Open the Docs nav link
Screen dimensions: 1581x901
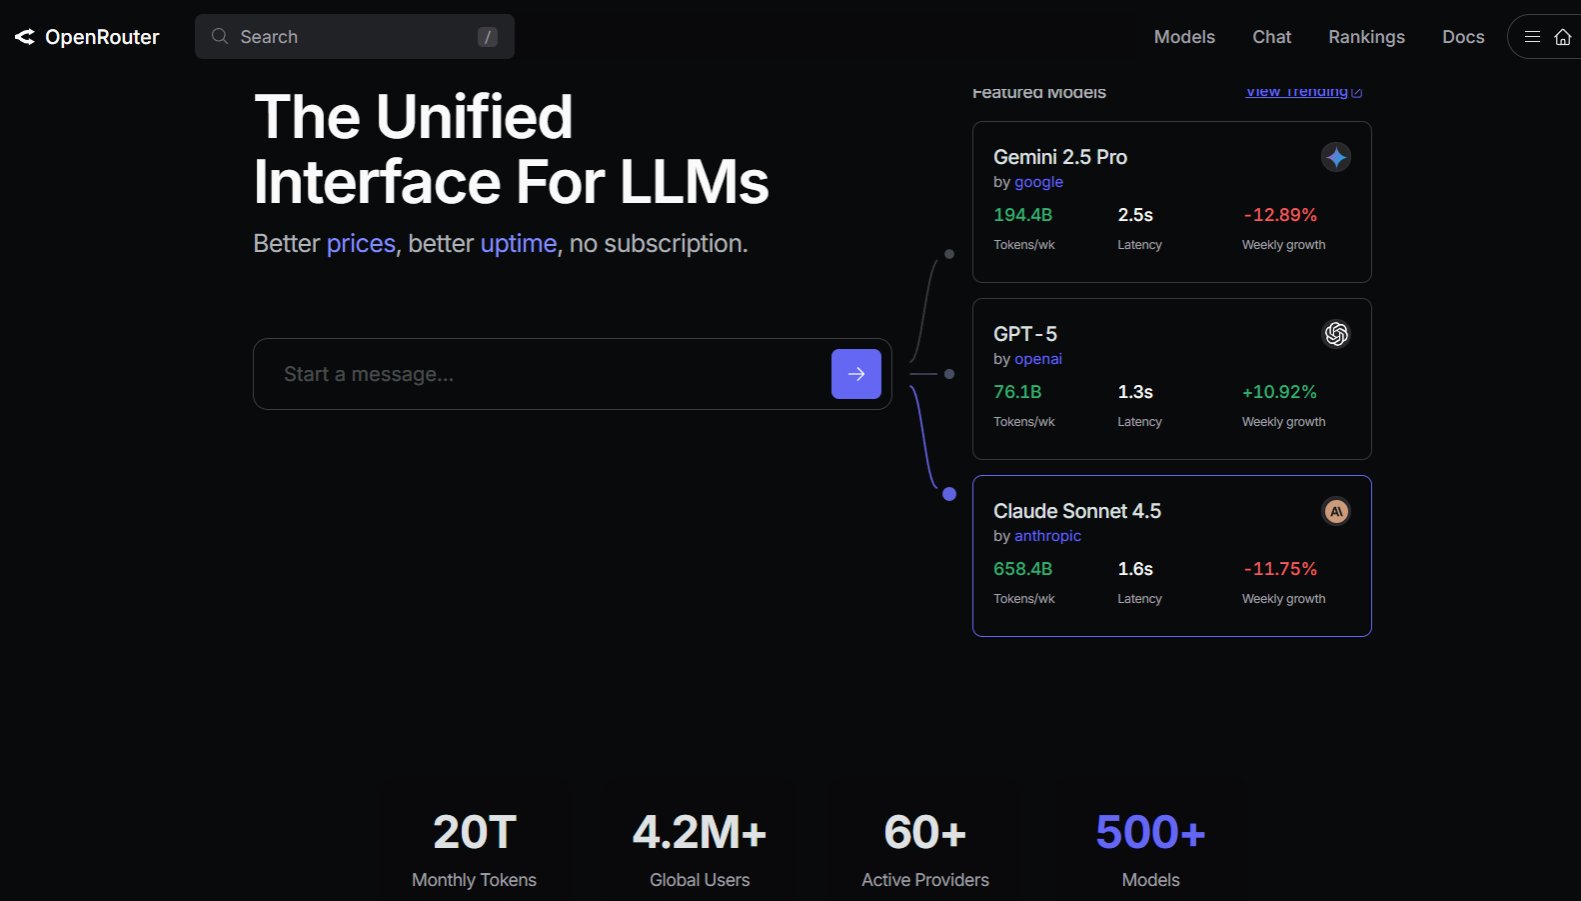(1462, 37)
